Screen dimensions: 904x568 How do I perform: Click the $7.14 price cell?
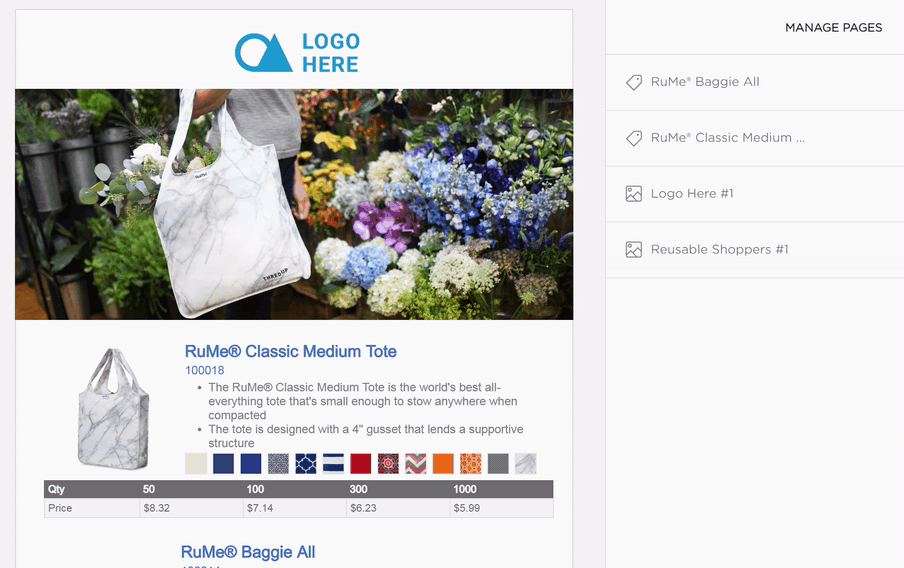pos(295,508)
